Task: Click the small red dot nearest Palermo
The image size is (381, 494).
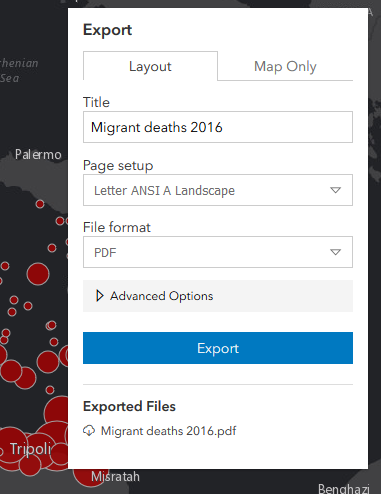Action: 40,204
